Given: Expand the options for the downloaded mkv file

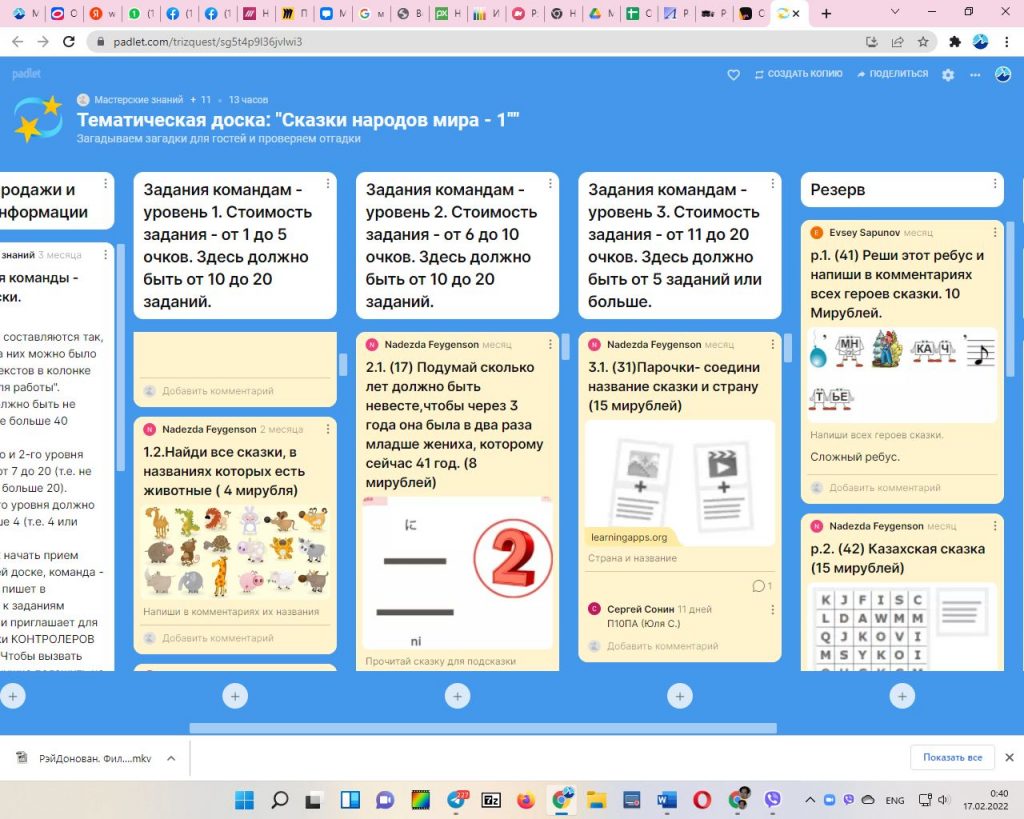Looking at the screenshot, I should click(x=170, y=758).
